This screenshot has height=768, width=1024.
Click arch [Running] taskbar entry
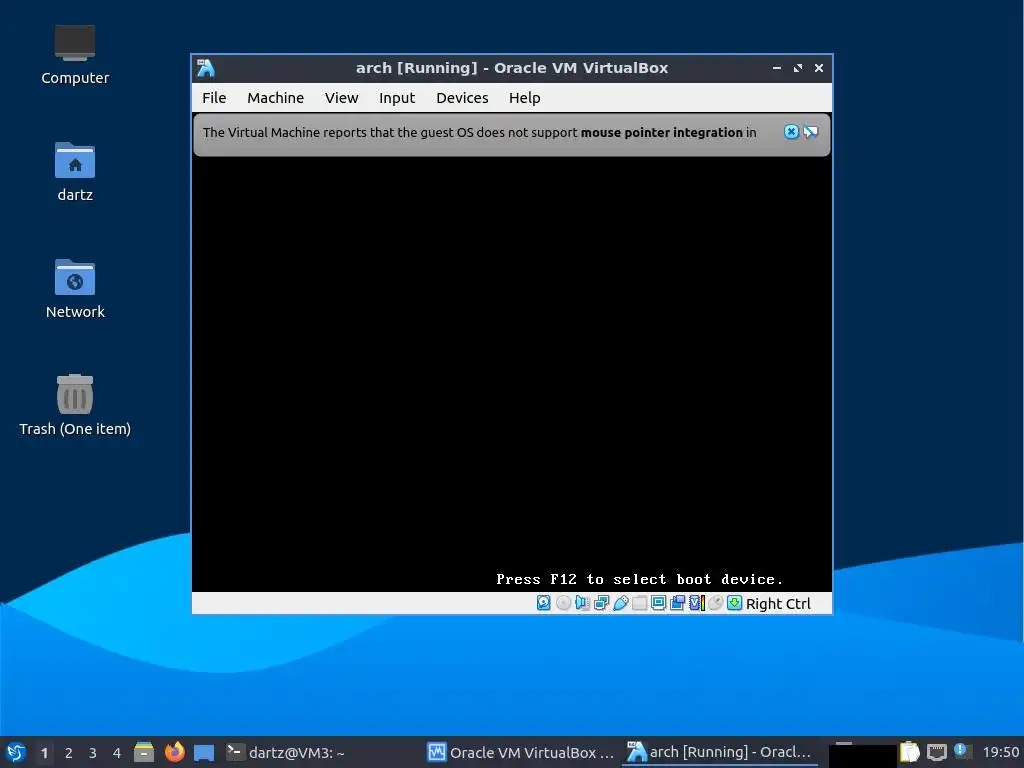click(720, 752)
